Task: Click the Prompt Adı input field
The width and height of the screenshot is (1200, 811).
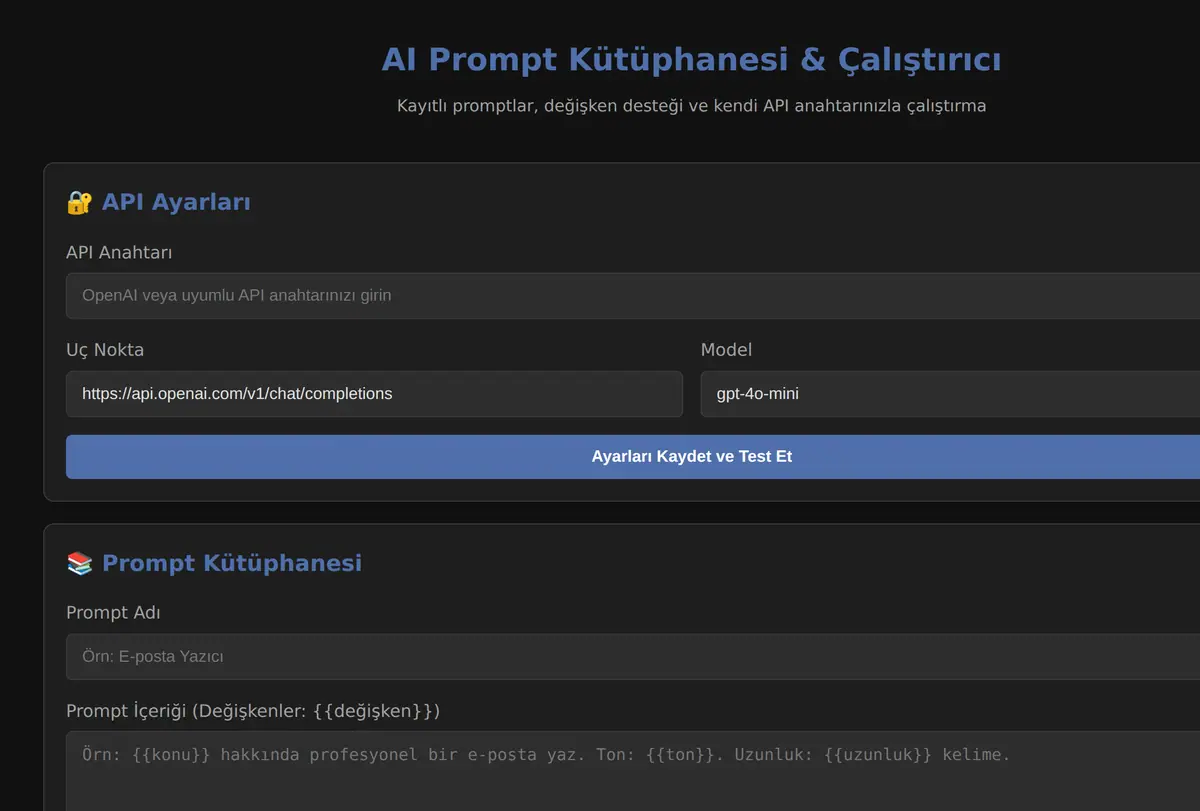Action: [x=633, y=657]
